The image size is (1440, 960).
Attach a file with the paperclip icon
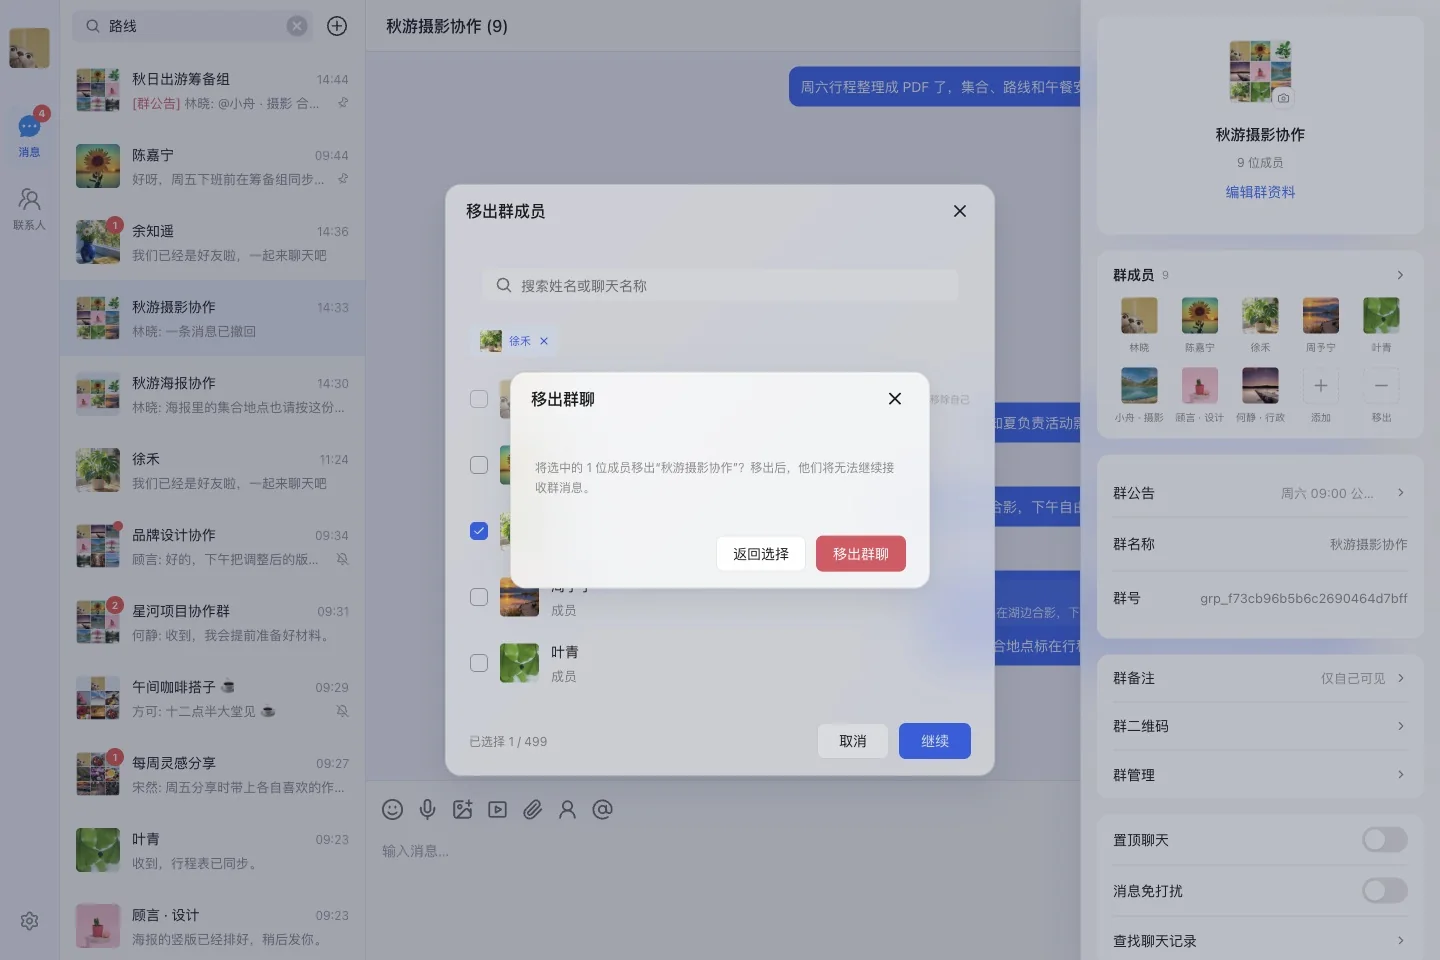533,810
